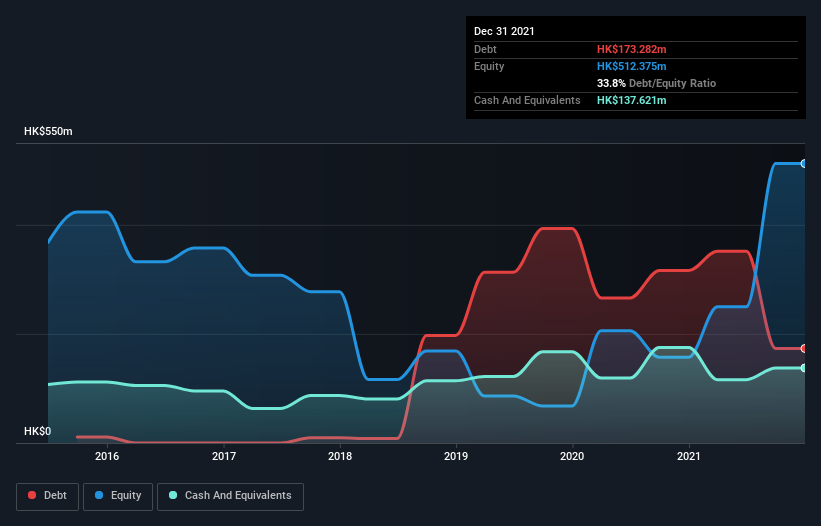Click the teal Cash legend dot

[173, 495]
